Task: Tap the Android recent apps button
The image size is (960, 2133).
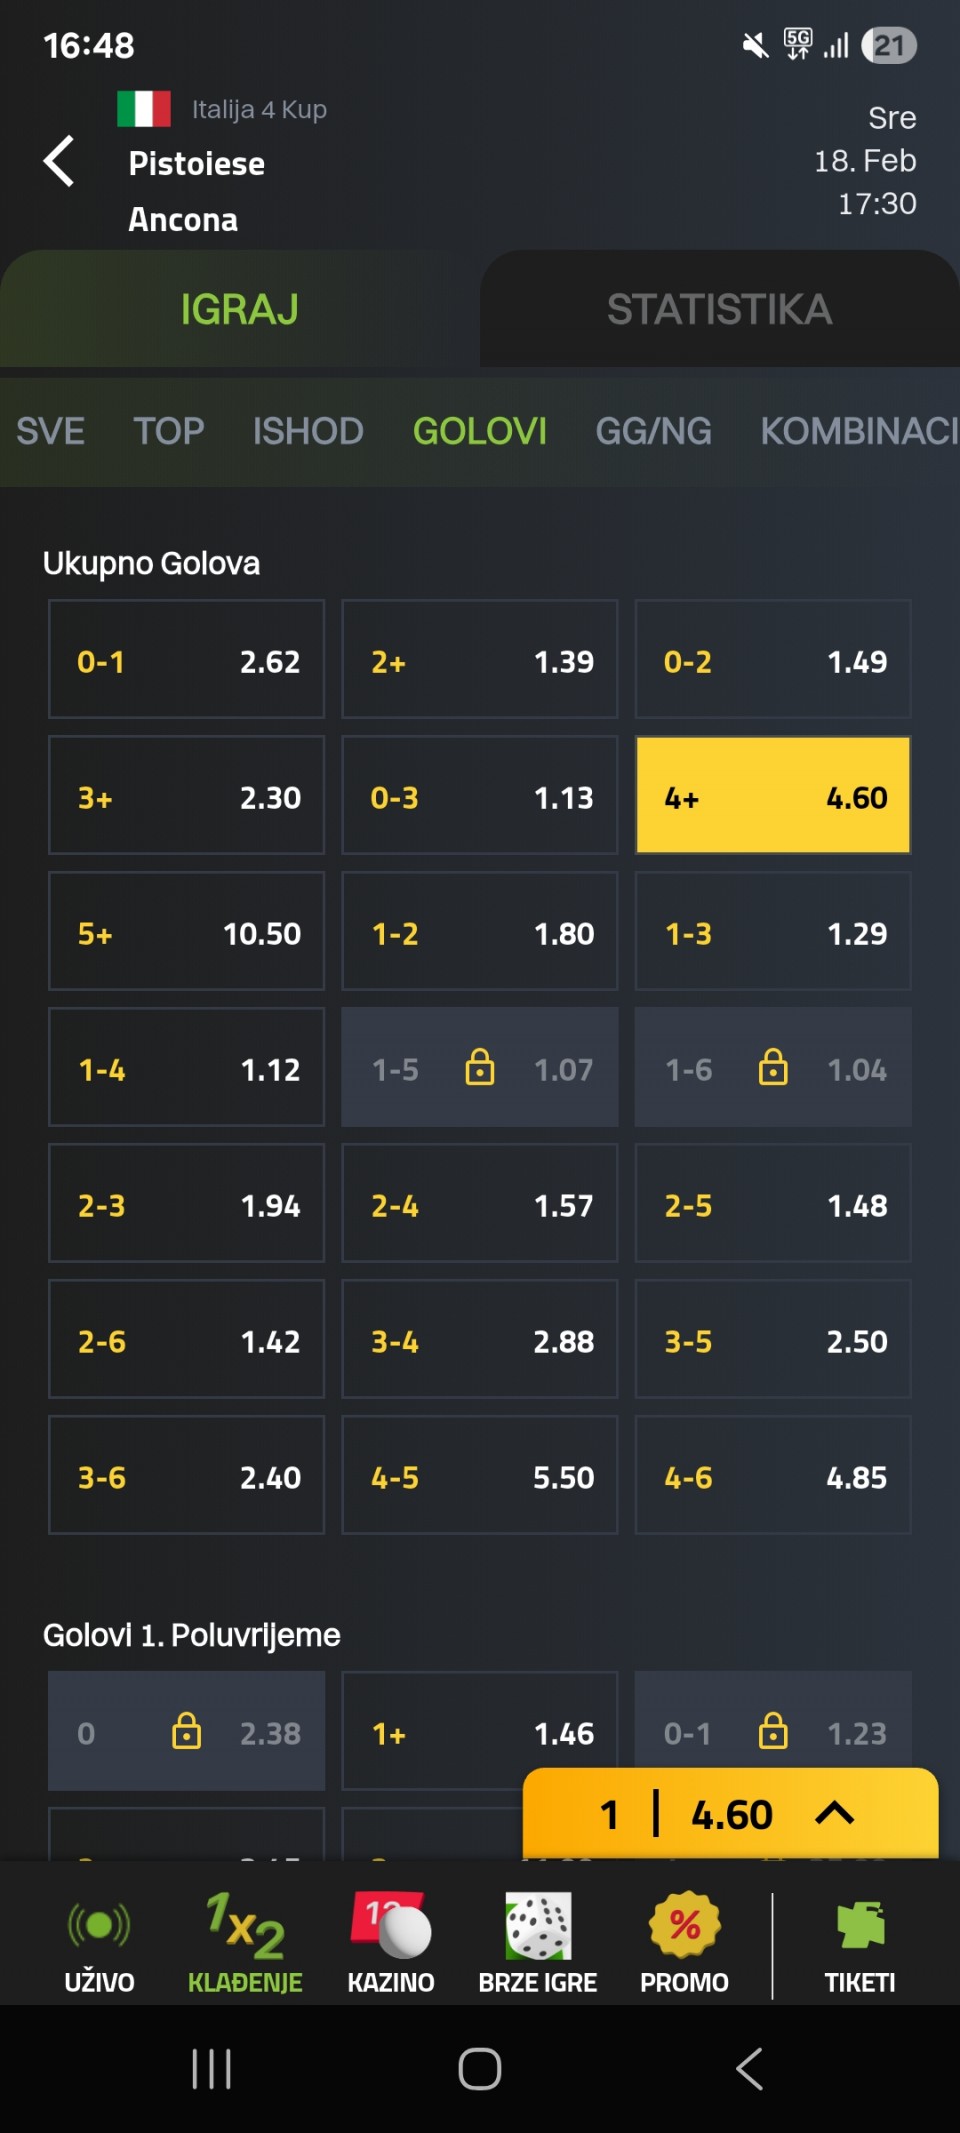Action: pos(211,2069)
